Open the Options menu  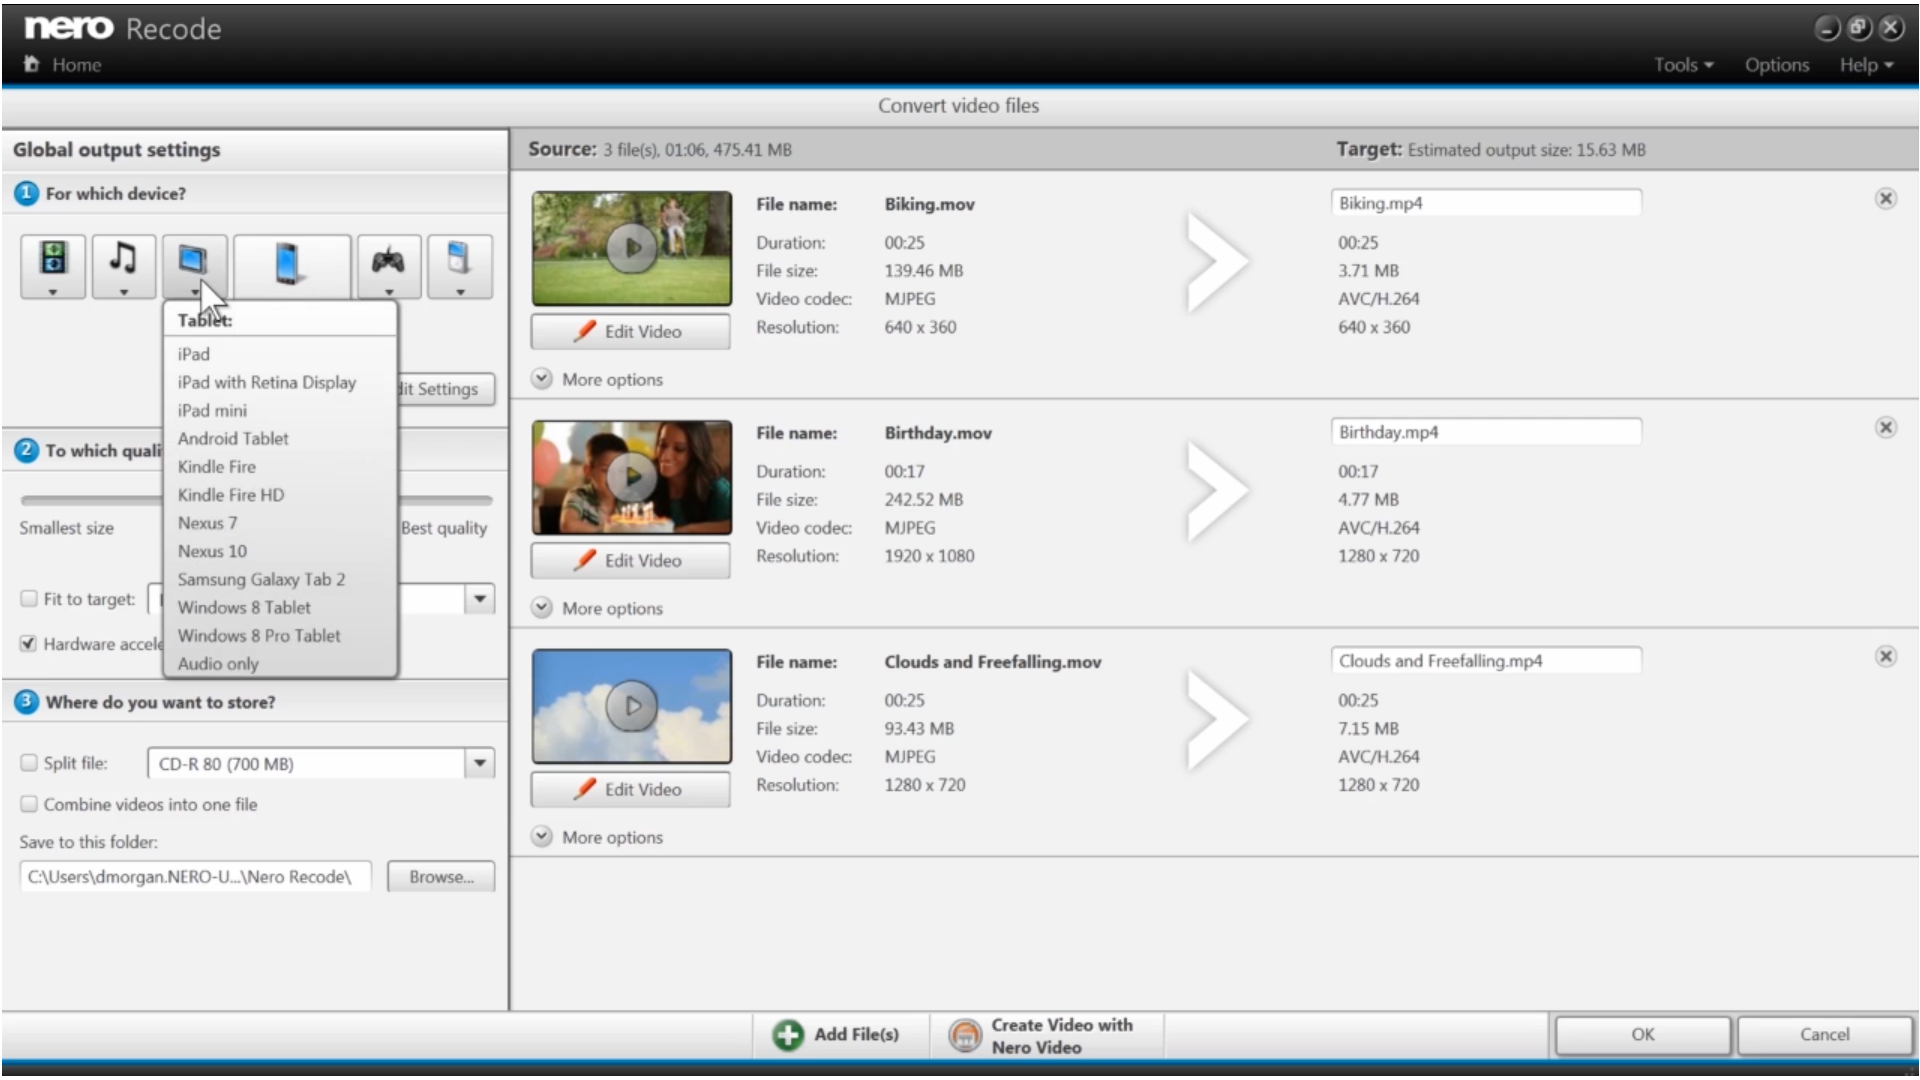point(1777,65)
